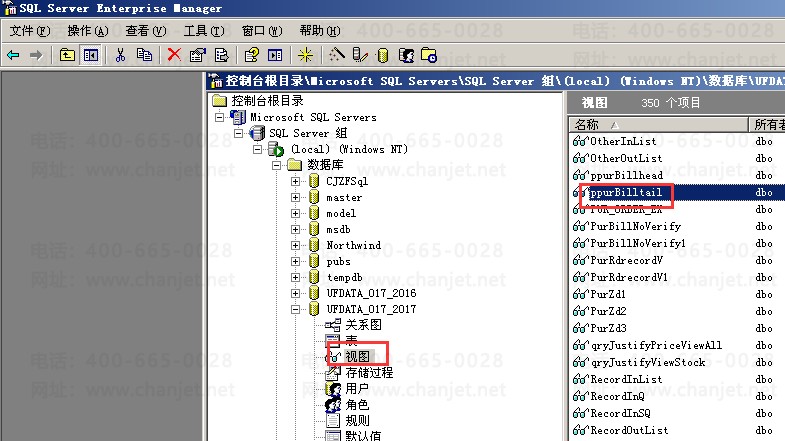Viewport: 785px width, 441px height.
Task: Select the 存储过程 tree item
Action: [x=369, y=372]
